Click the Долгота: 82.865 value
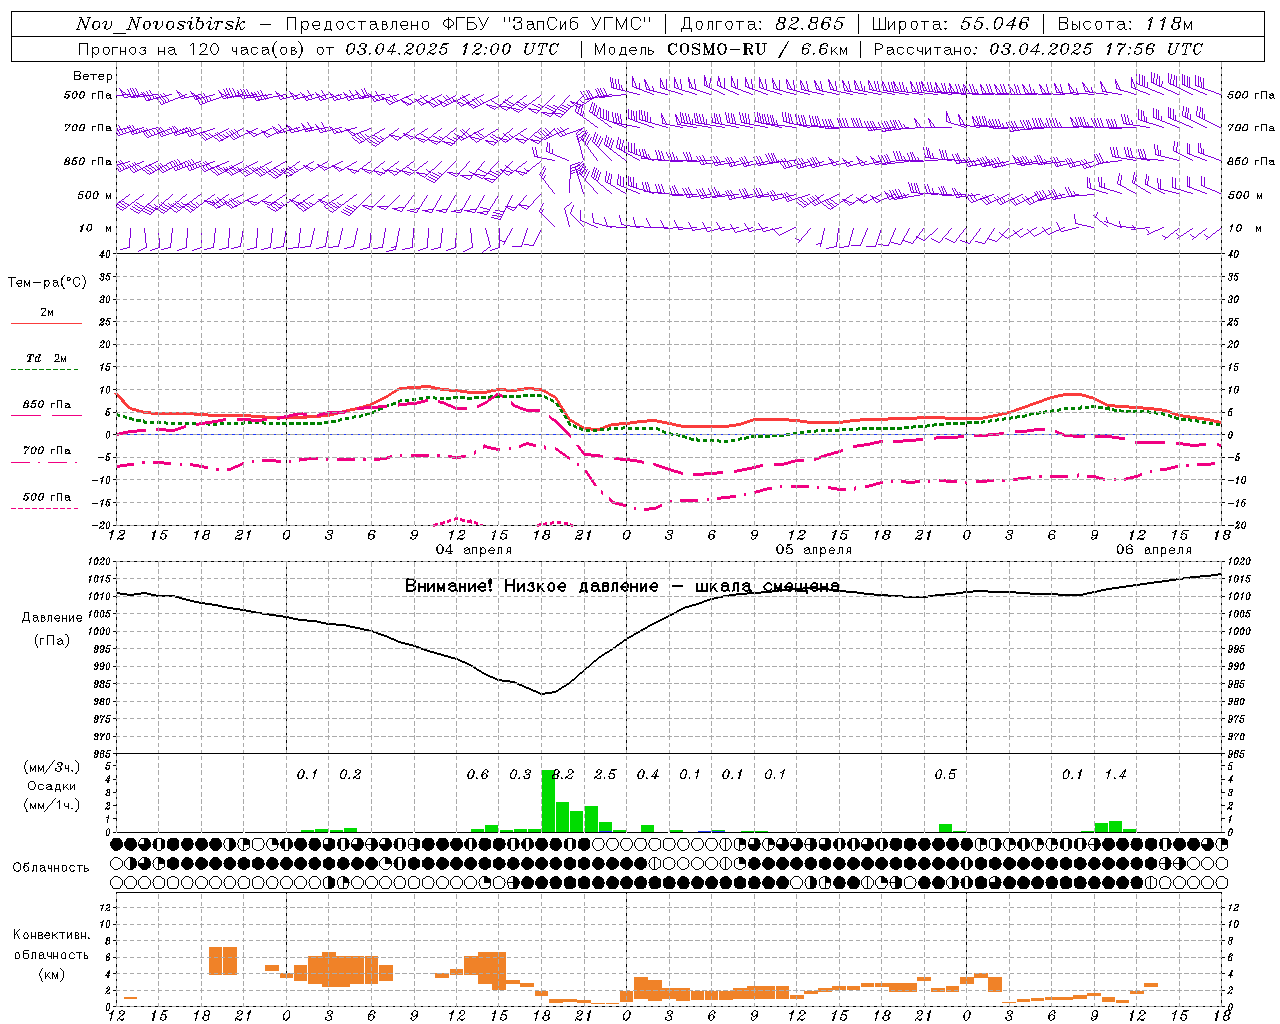 tap(762, 25)
